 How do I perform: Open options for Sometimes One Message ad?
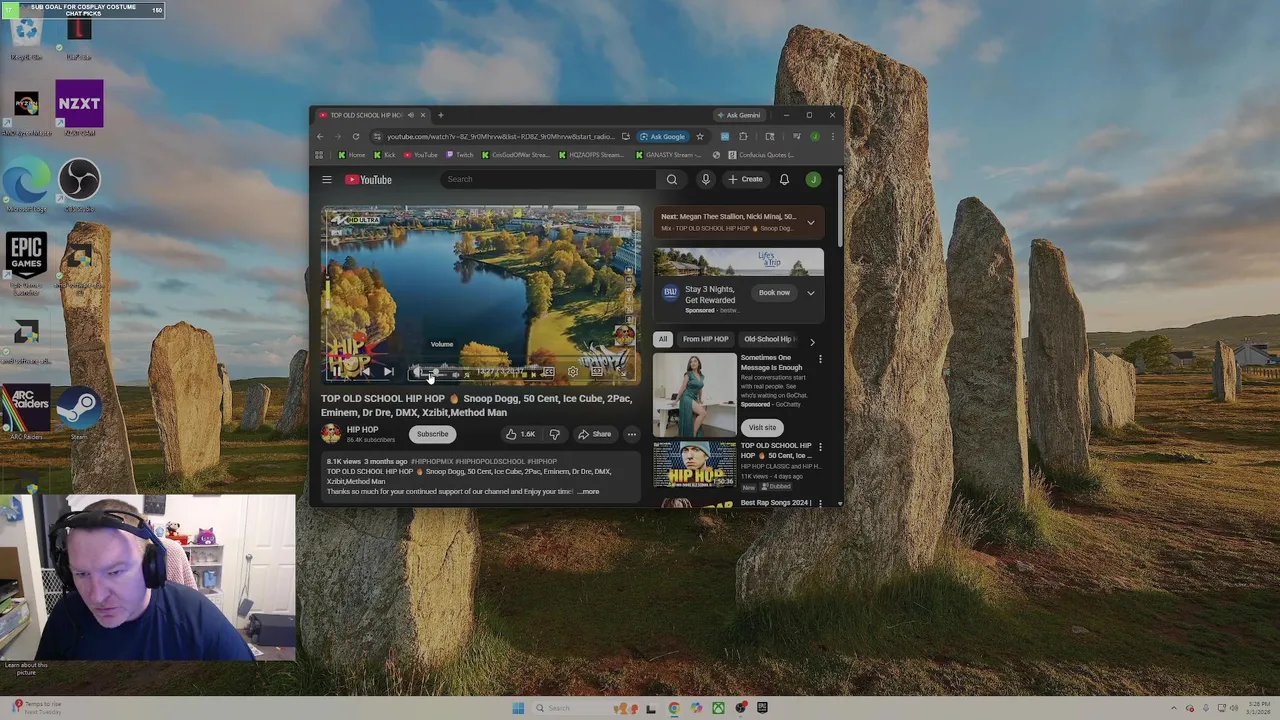click(820, 359)
